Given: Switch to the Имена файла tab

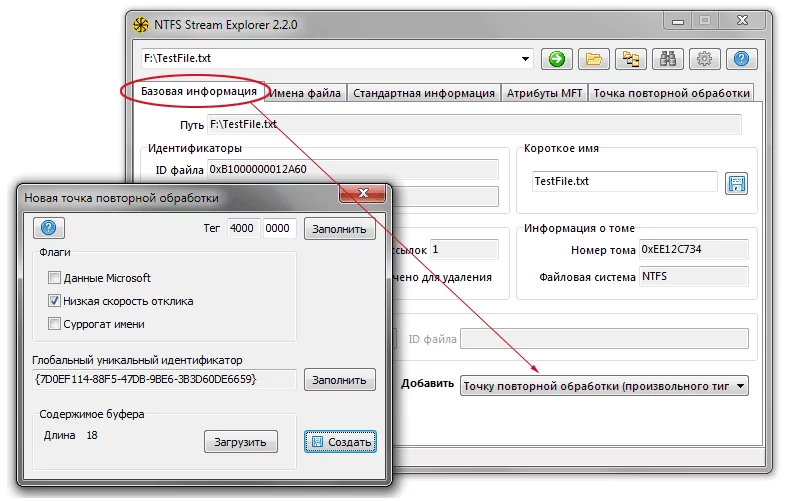Looking at the screenshot, I should [305, 93].
